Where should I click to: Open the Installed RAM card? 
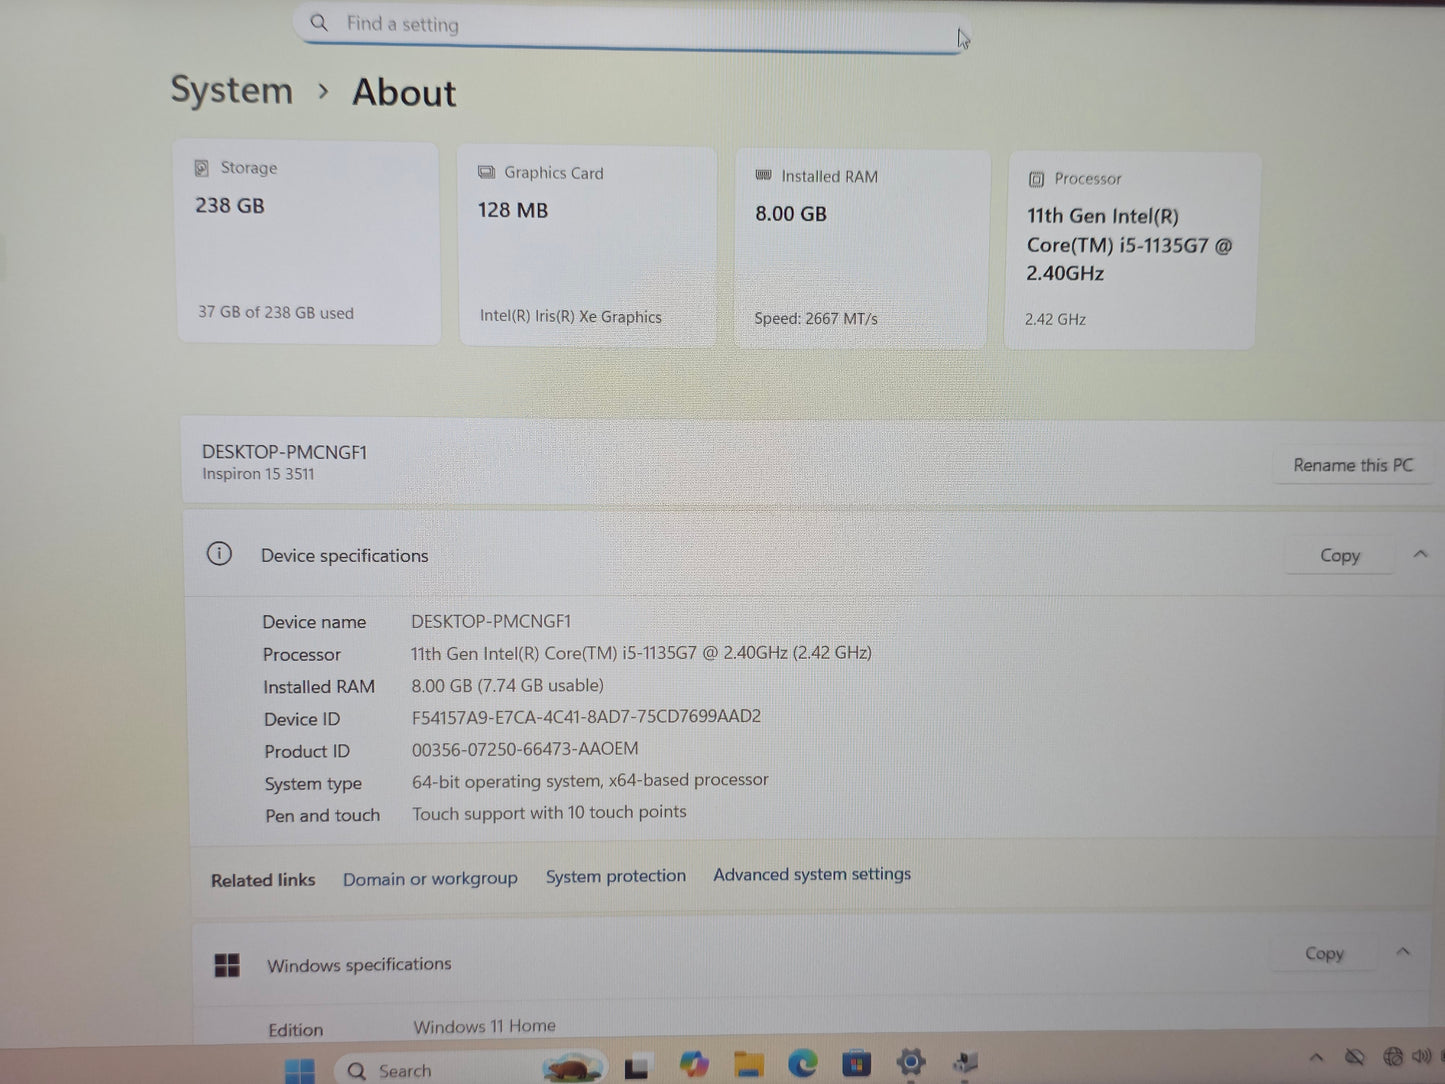(861, 250)
